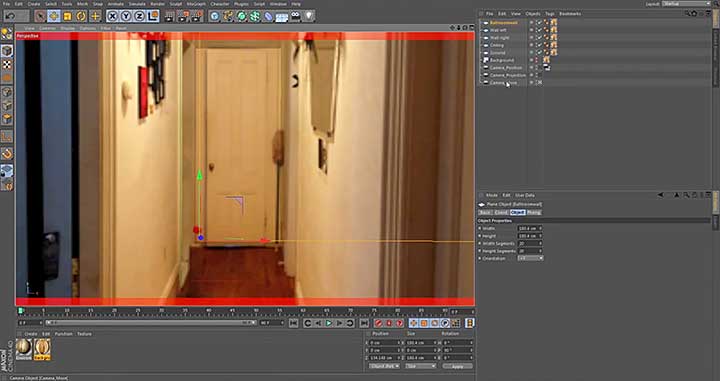The image size is (720, 381).
Task: Toggle the X axis lock
Action: tap(112, 17)
